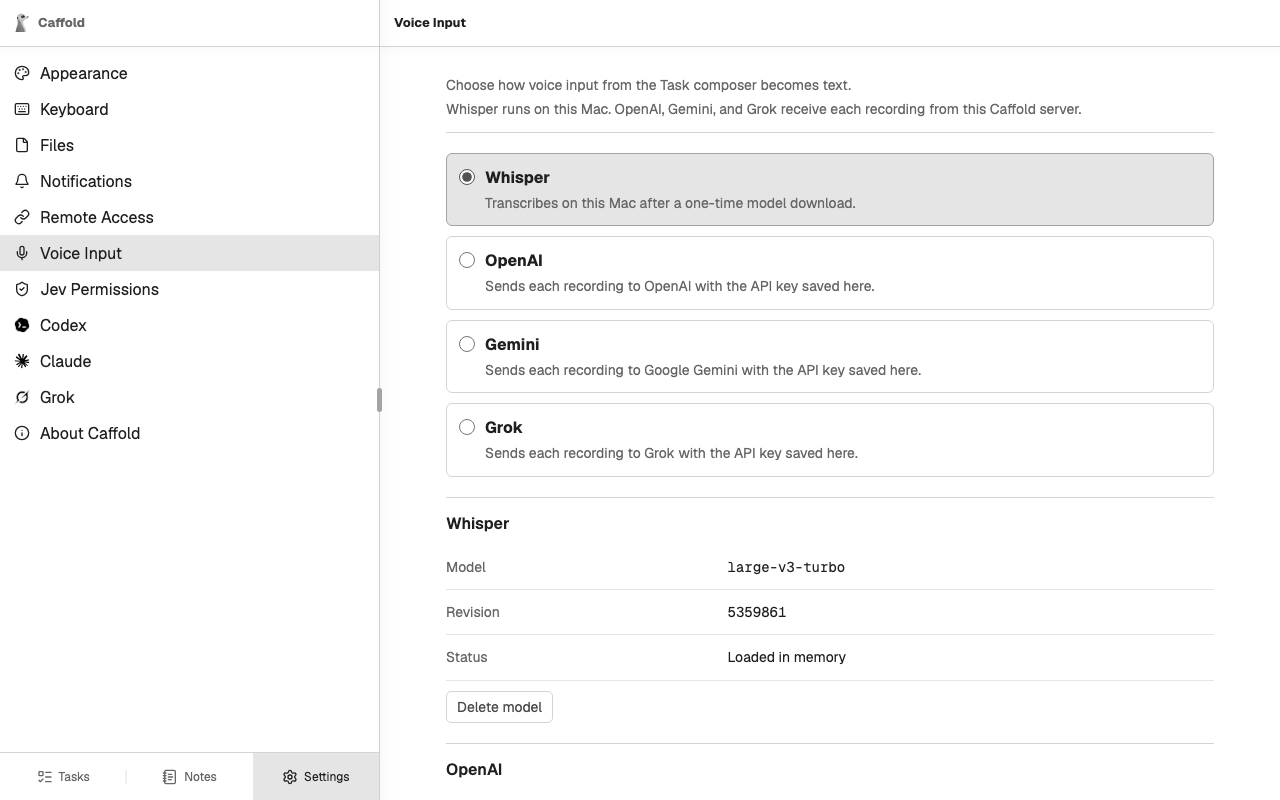This screenshot has width=1280, height=800.
Task: Open About Caffold page
Action: pyautogui.click(x=189, y=433)
